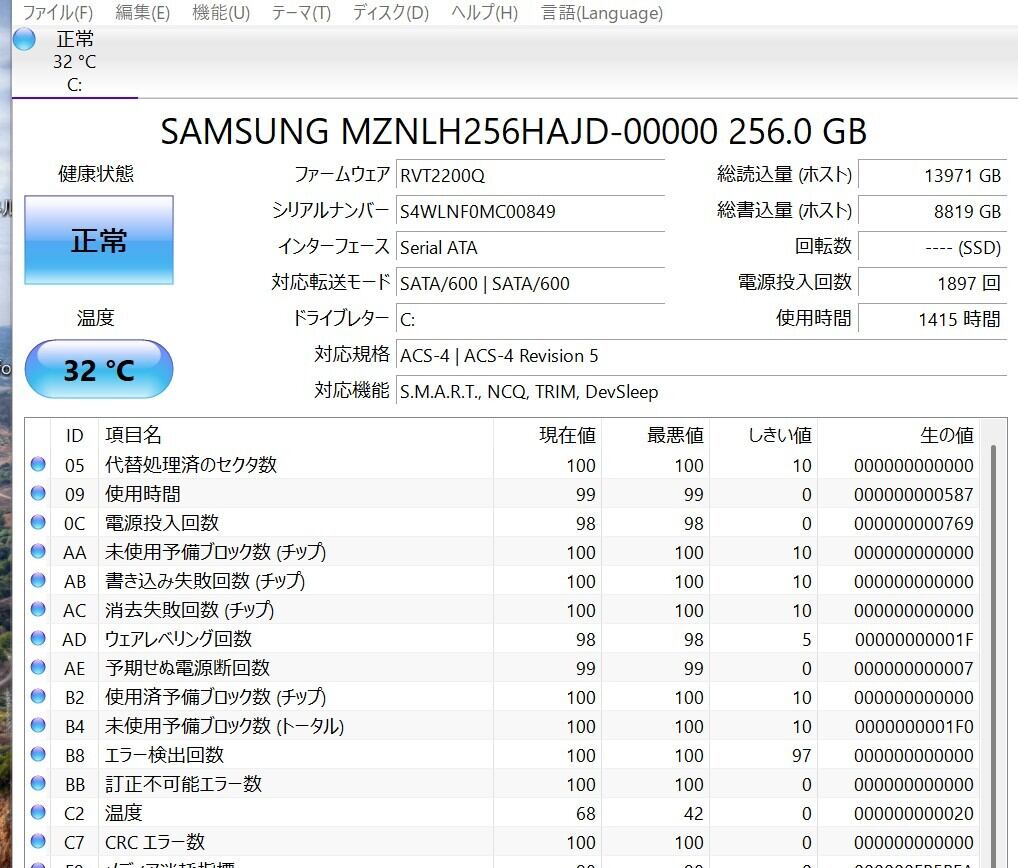
Task: Click status icon for エラー検出回数 row
Action: [x=38, y=754]
